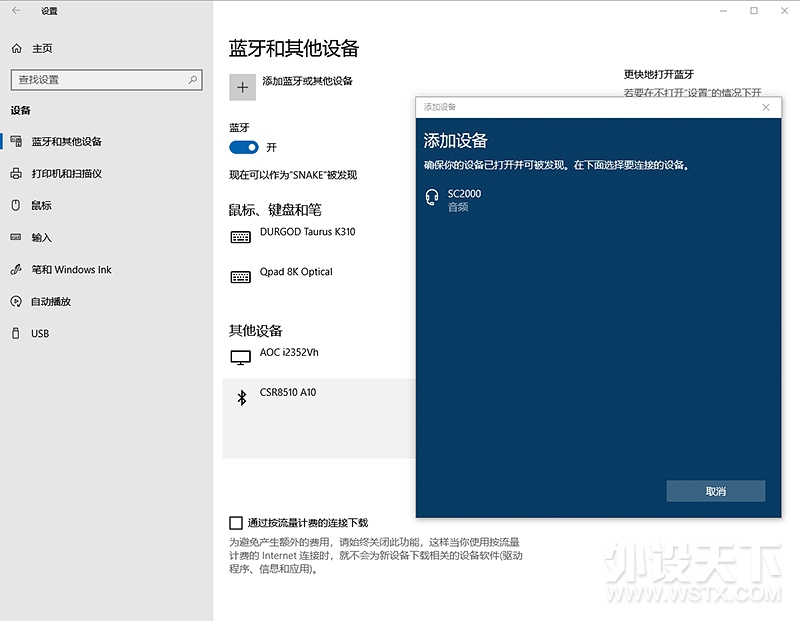800x621 pixels.
Task: Click the search magnifier icon
Action: click(x=192, y=80)
